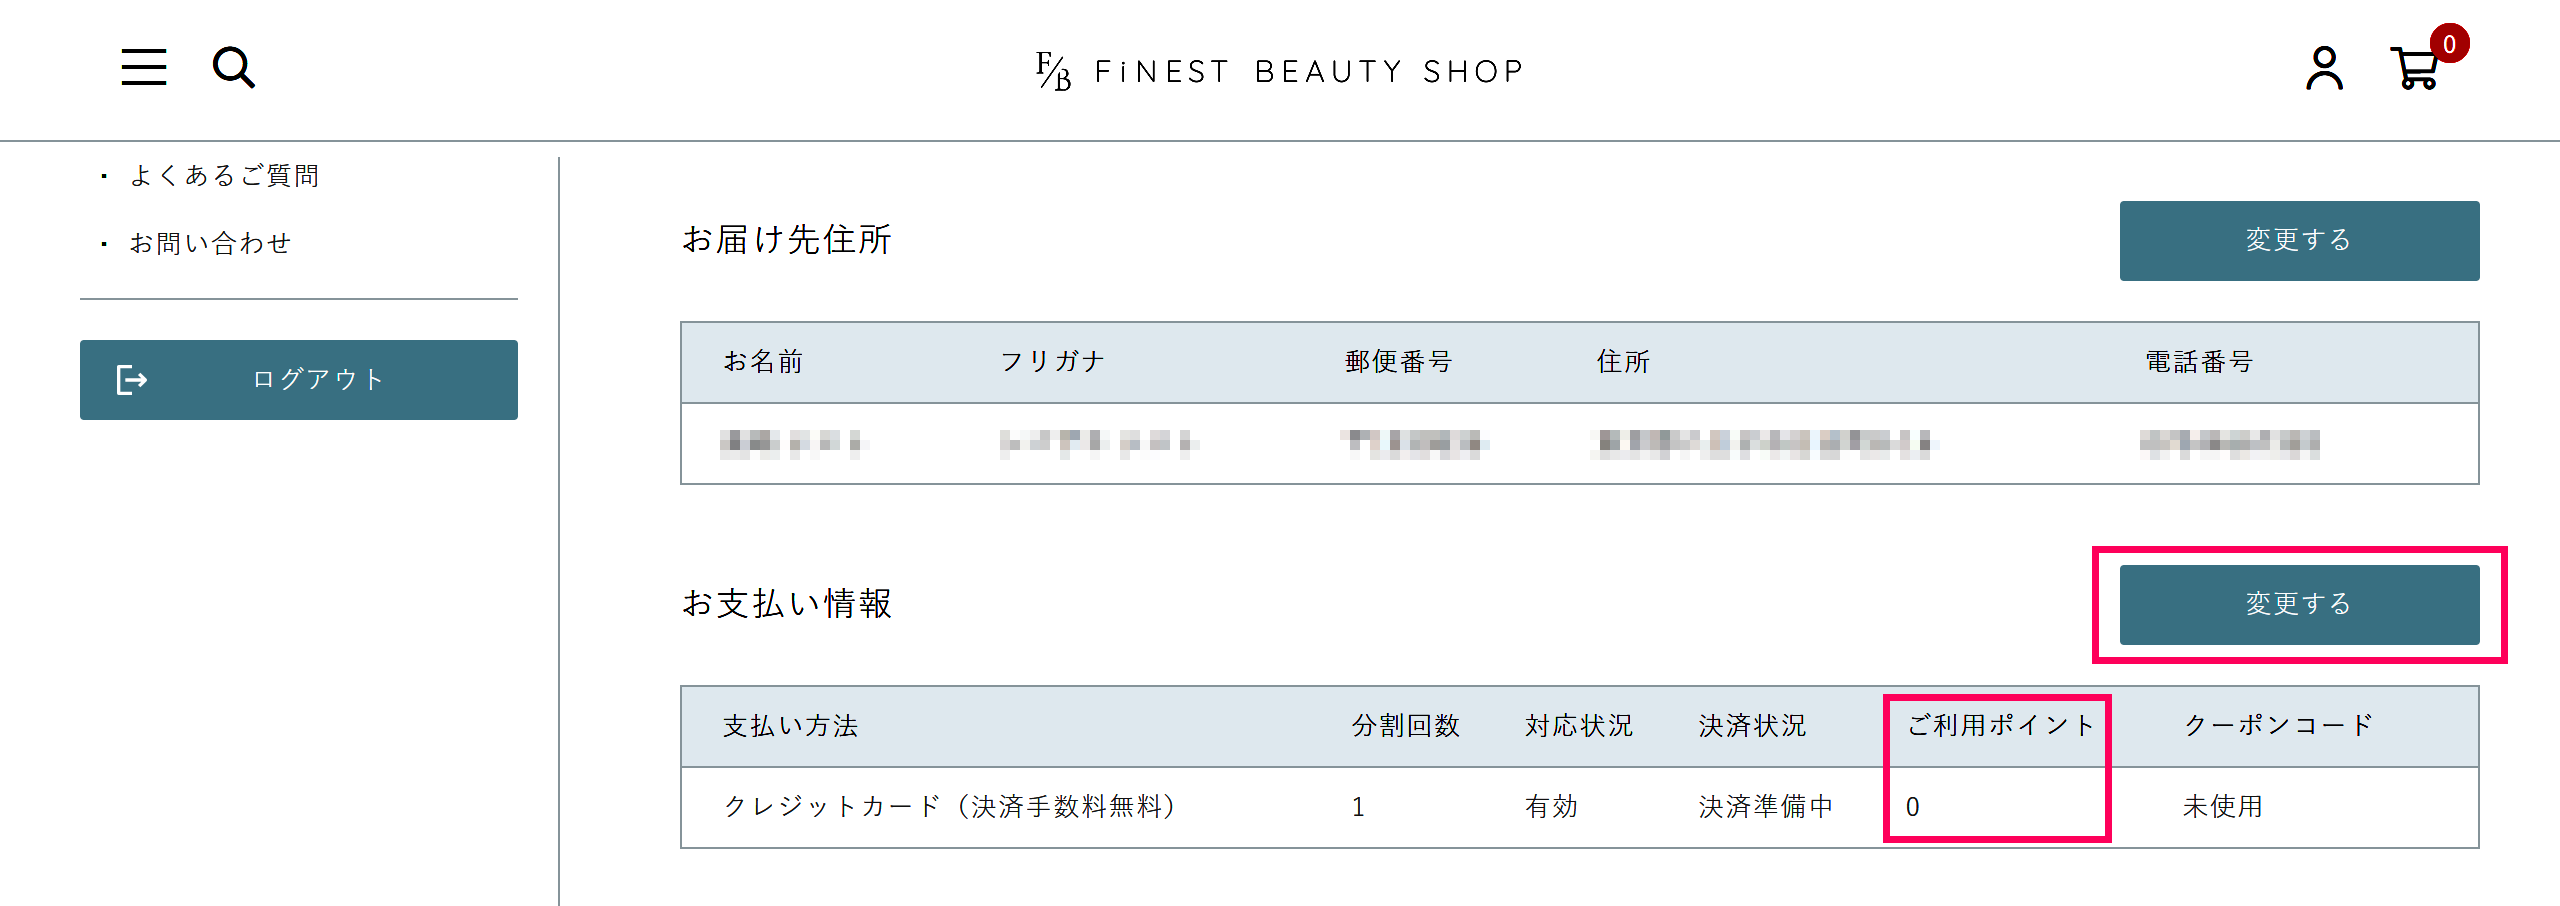Open よくあるご質問 sidebar link

click(224, 176)
